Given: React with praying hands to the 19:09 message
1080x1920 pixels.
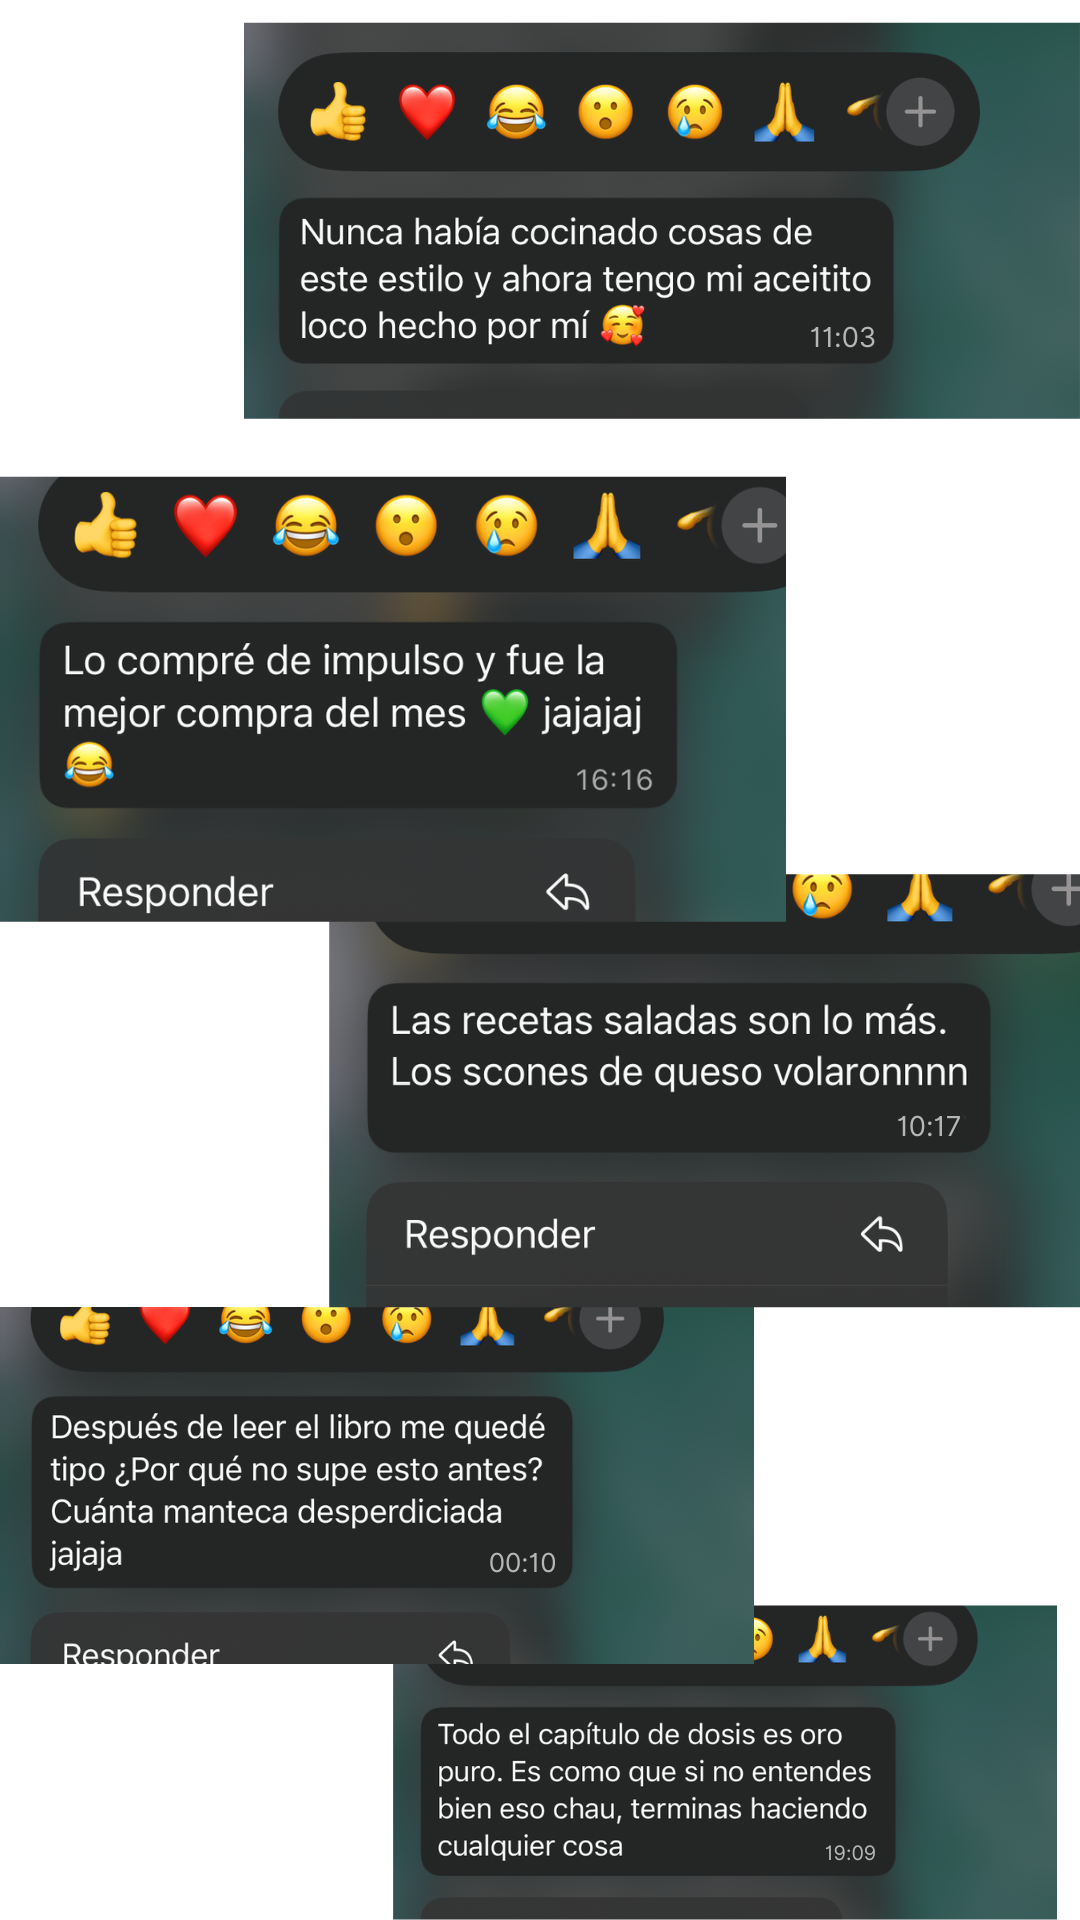Looking at the screenshot, I should pos(822,1639).
